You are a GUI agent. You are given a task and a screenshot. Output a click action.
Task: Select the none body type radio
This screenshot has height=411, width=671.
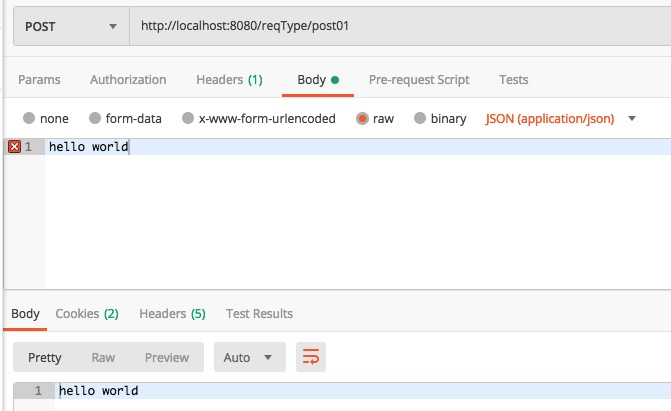(28, 118)
